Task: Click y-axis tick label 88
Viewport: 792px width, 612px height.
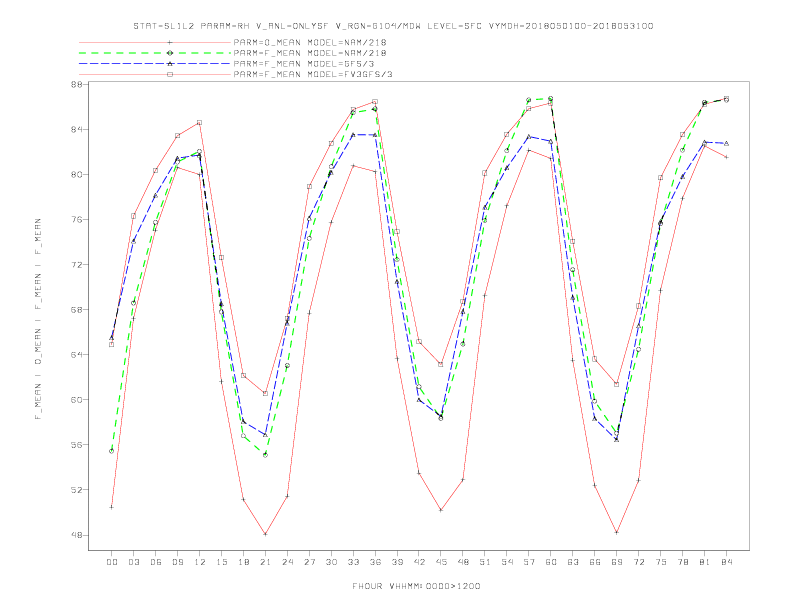Action: (x=77, y=84)
